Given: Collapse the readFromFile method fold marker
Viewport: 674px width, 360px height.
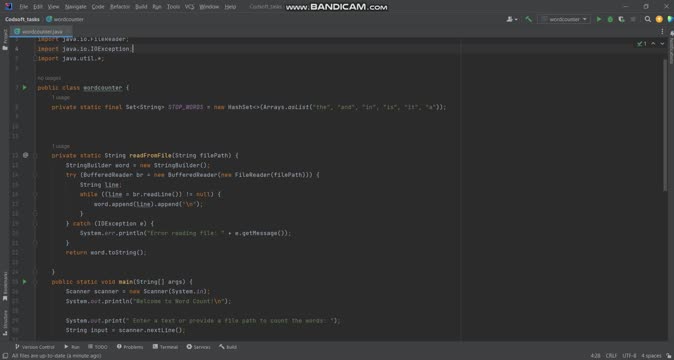Looking at the screenshot, I should (35, 156).
